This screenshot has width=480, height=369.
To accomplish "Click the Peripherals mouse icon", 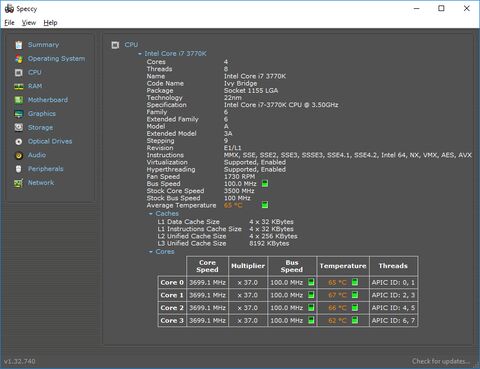I will [x=19, y=169].
